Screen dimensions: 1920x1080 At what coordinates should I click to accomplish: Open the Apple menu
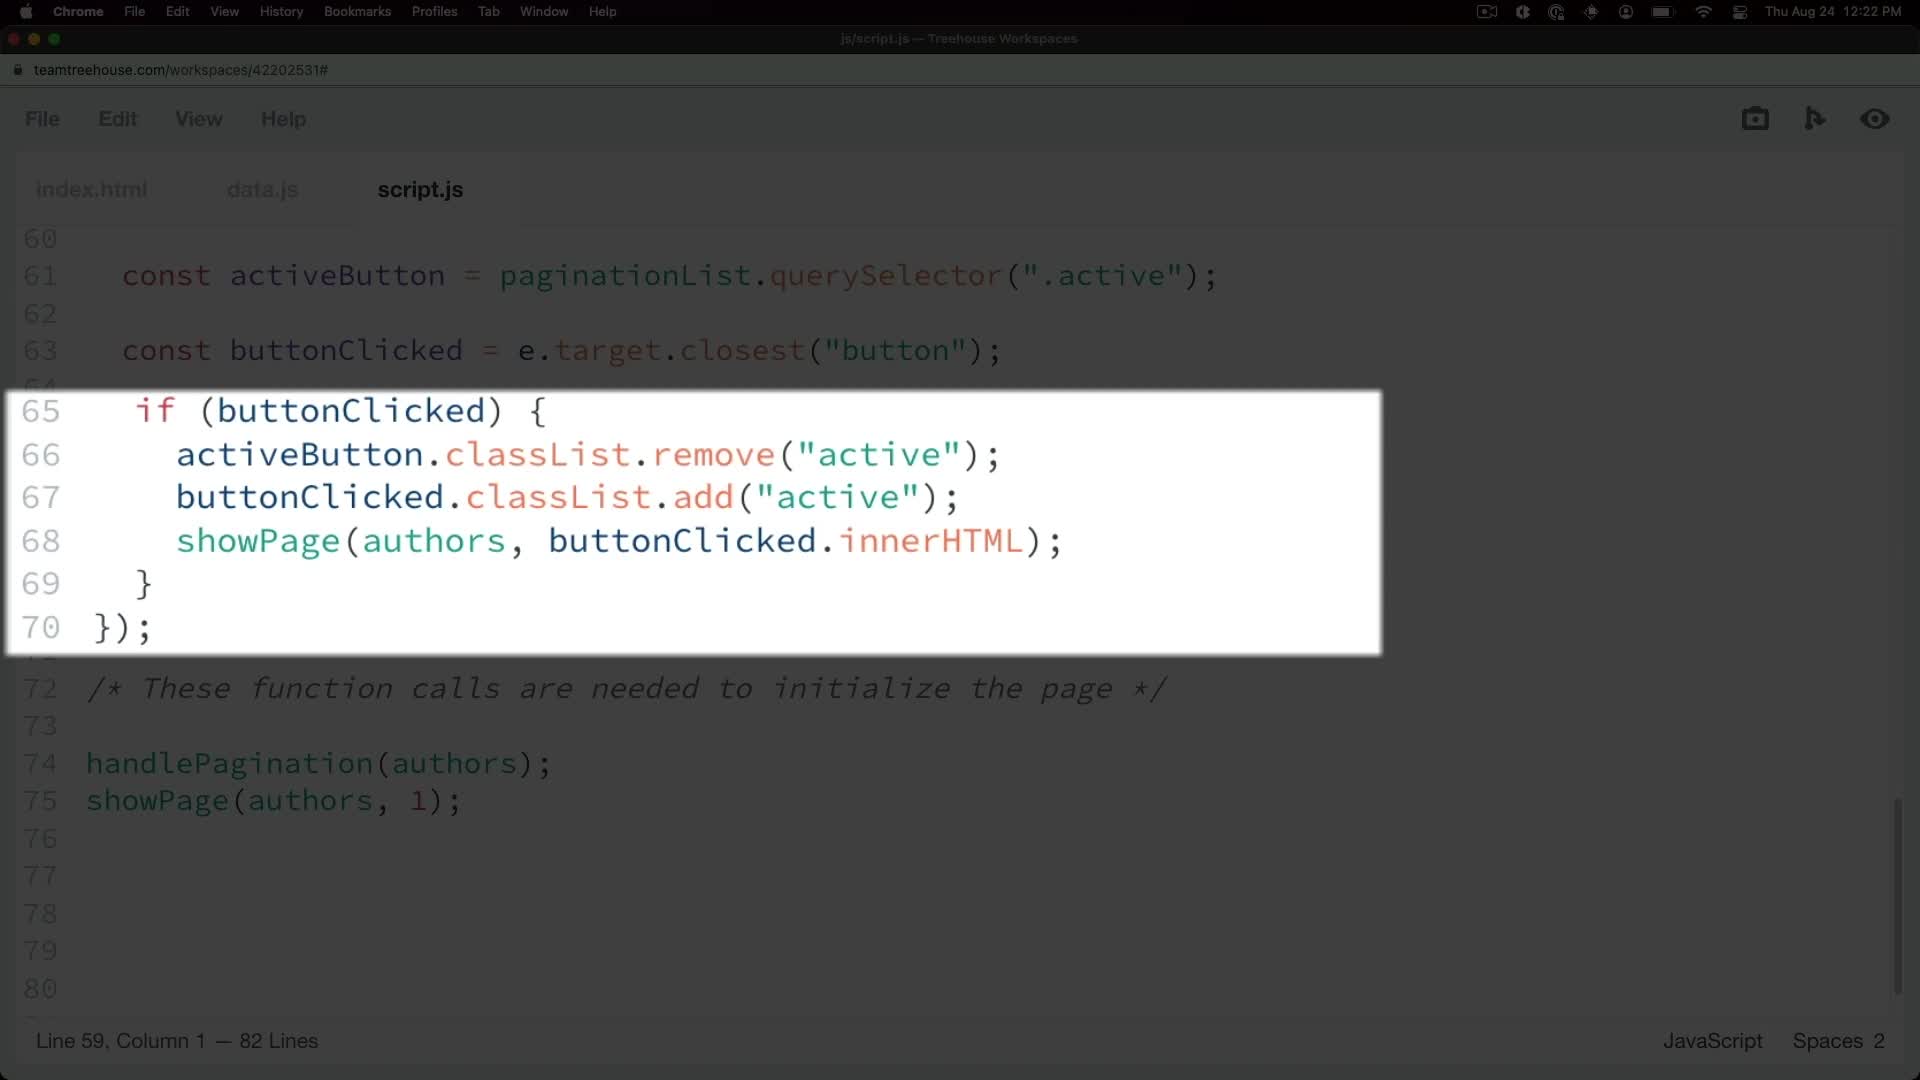(26, 12)
